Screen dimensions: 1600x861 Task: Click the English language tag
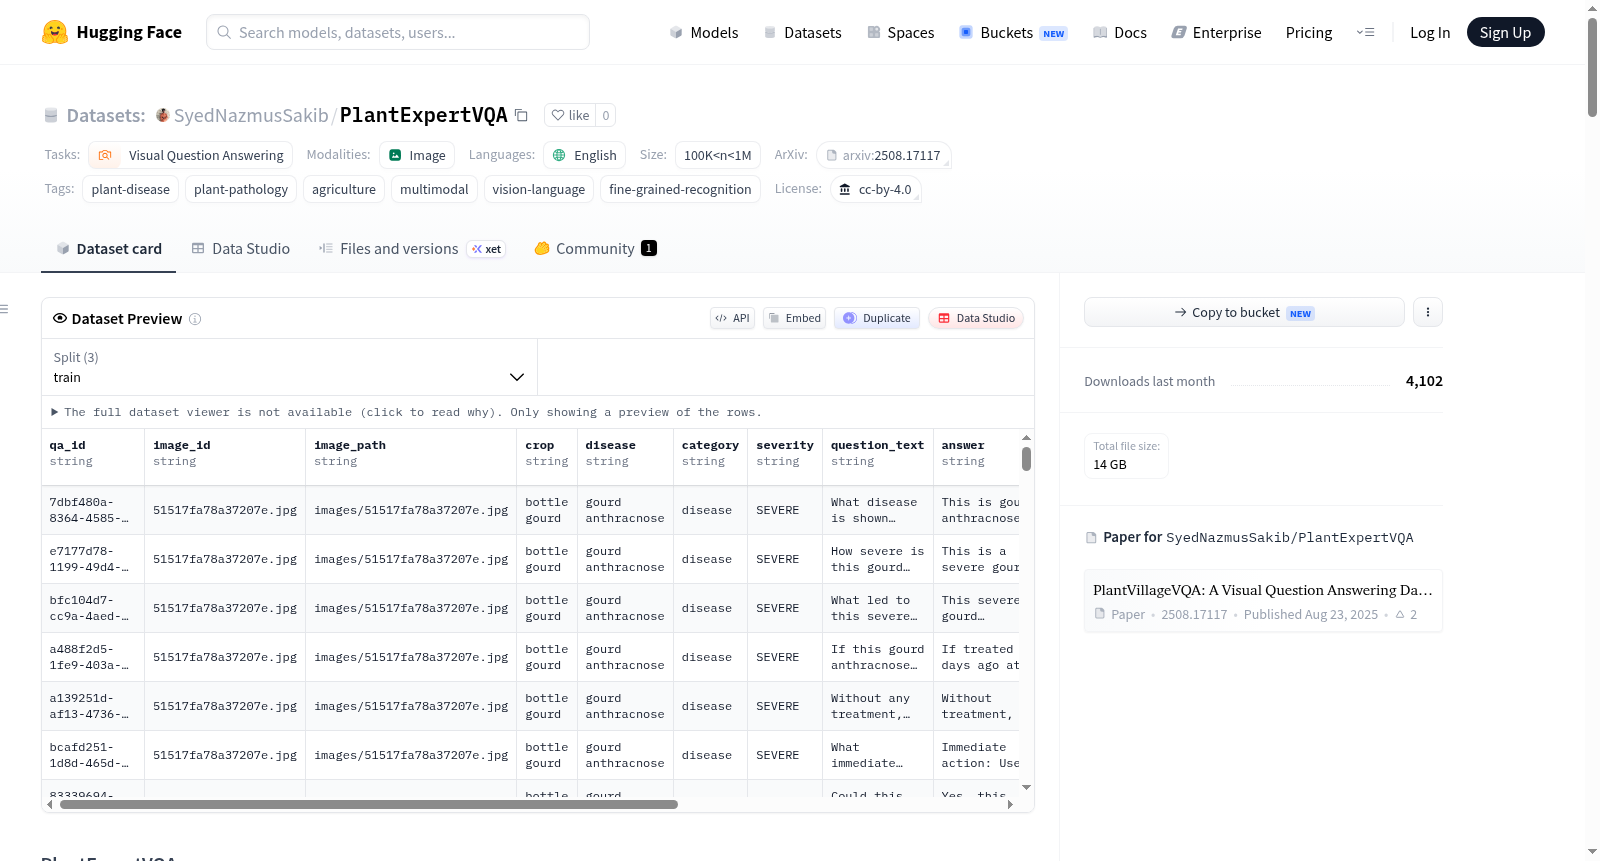coord(585,155)
